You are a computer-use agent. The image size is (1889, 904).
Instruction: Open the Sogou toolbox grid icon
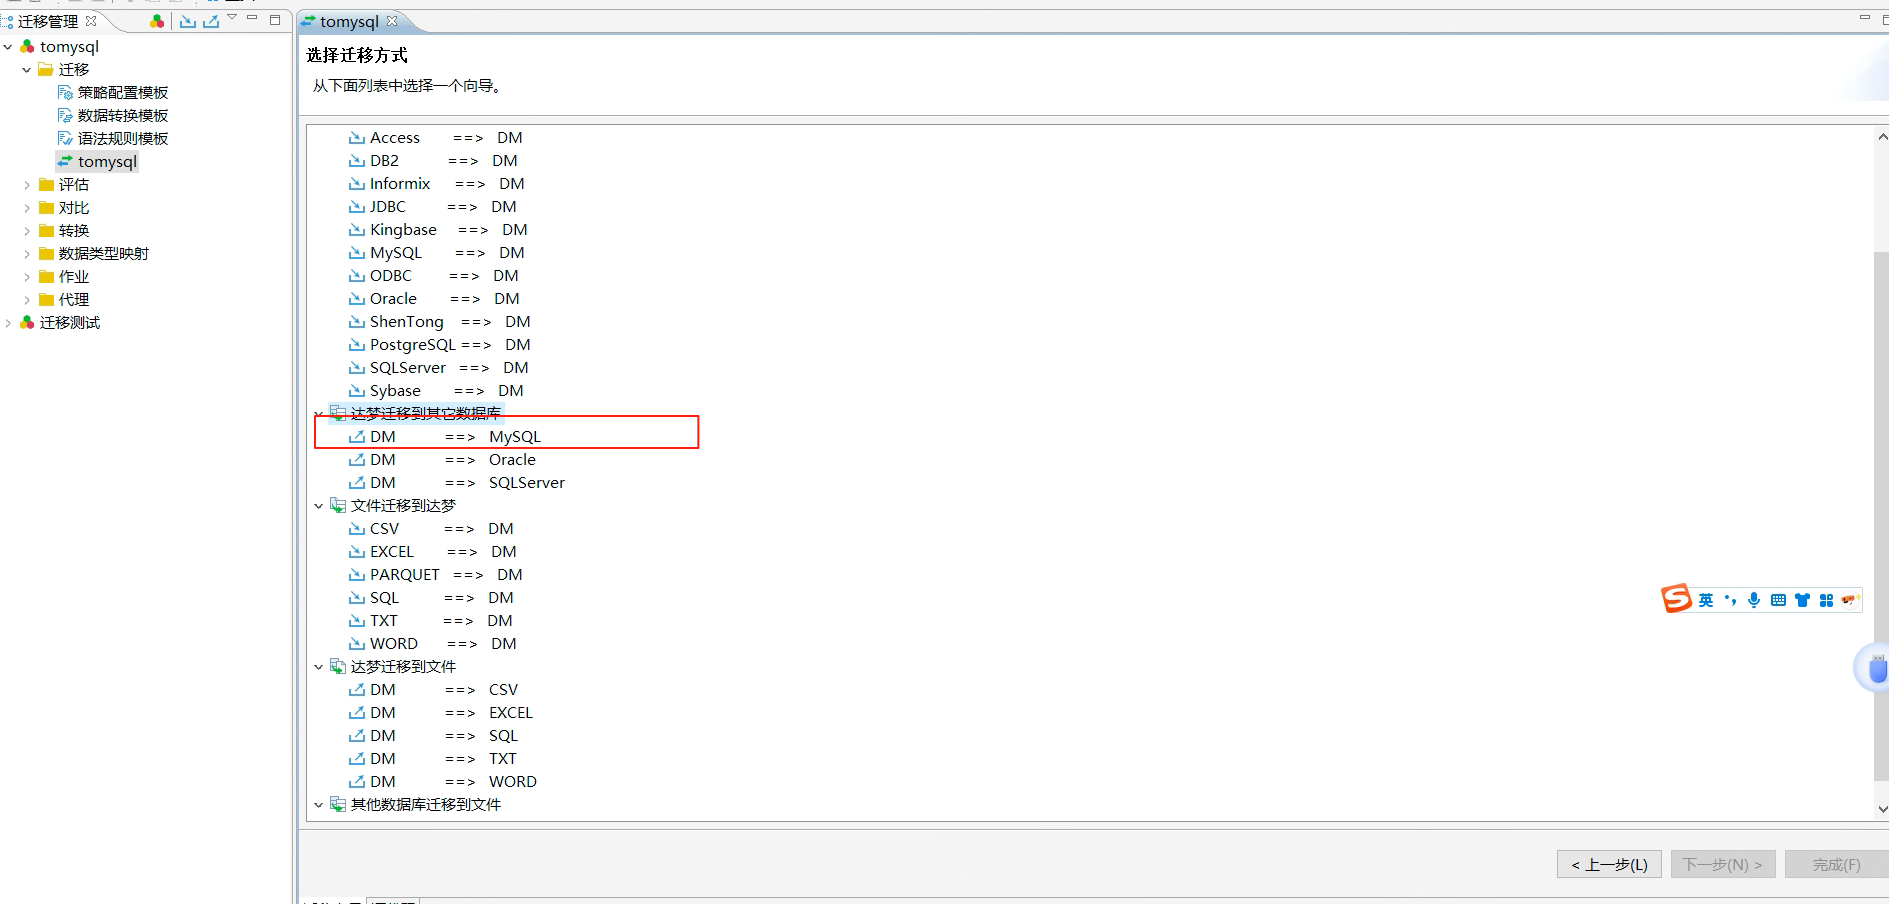pyautogui.click(x=1826, y=600)
